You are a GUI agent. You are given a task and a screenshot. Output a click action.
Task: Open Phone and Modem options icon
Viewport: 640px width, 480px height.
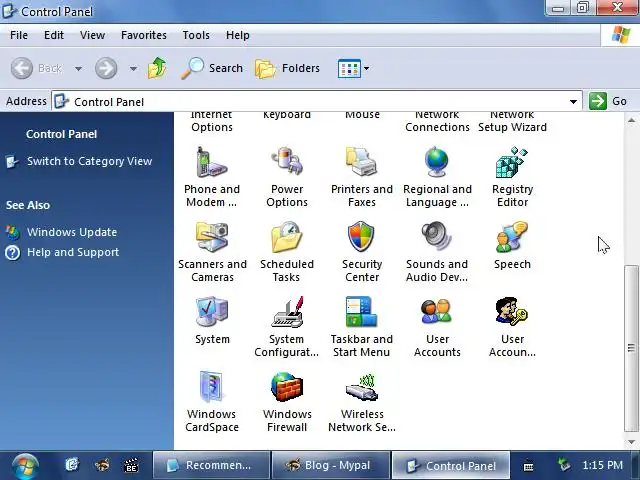point(211,162)
